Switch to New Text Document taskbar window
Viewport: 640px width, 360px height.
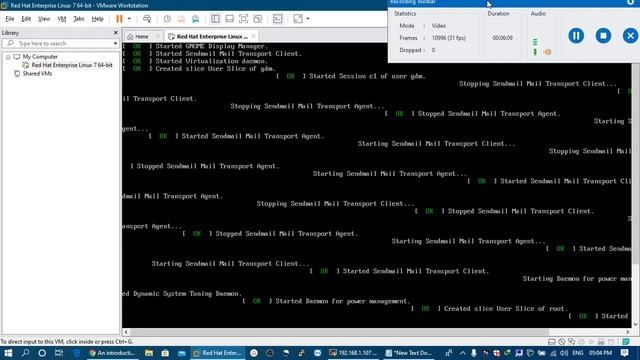[x=409, y=353]
